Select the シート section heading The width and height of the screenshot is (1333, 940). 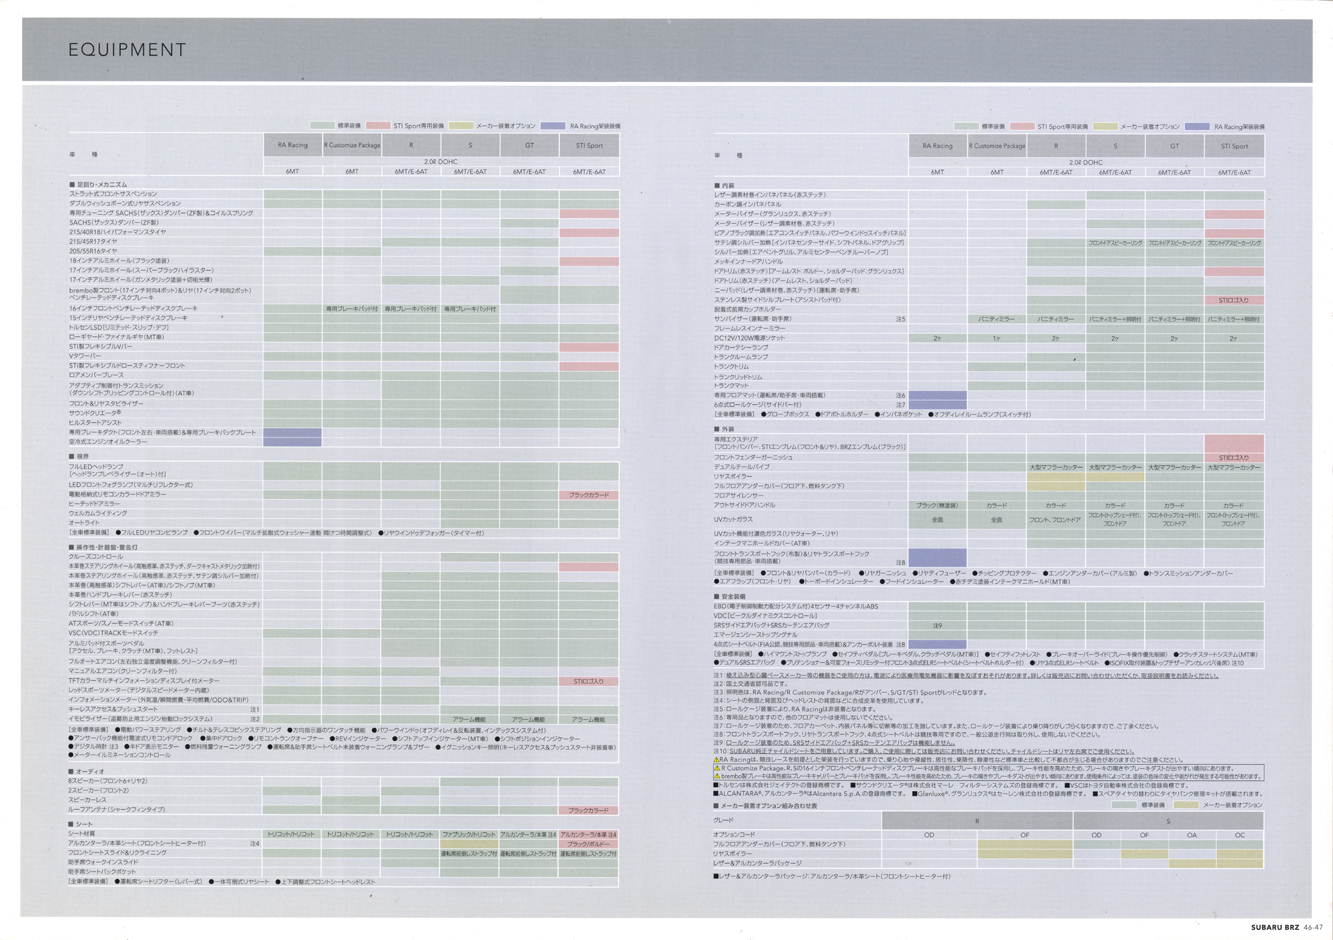click(x=81, y=824)
